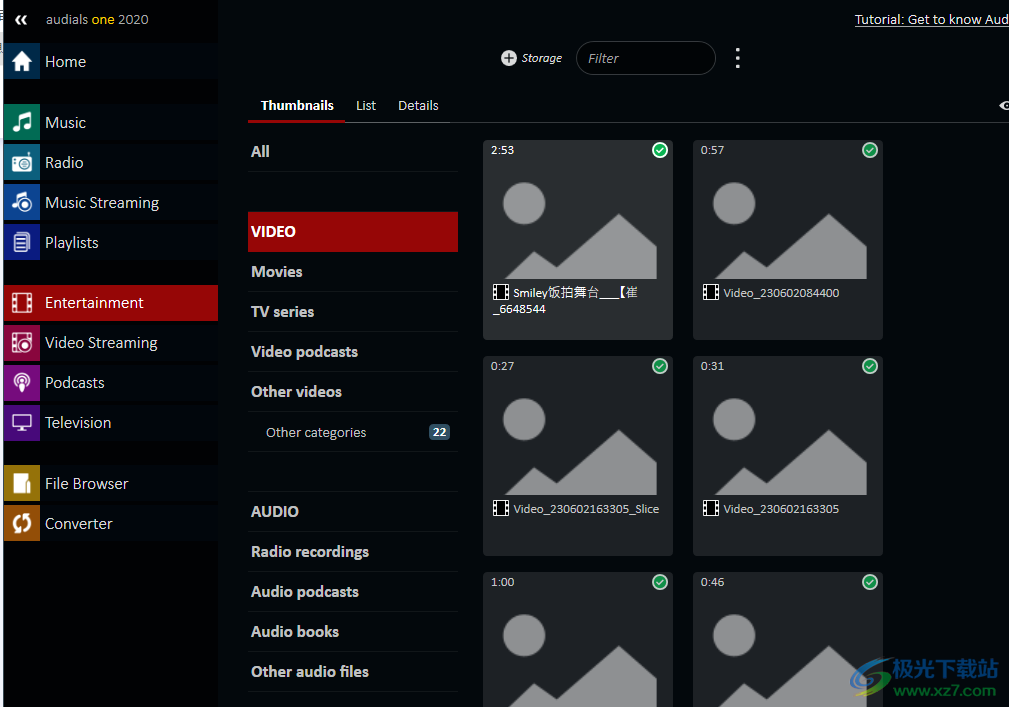This screenshot has height=707, width=1009.
Task: Open Audio podcasts category
Action: click(353, 591)
